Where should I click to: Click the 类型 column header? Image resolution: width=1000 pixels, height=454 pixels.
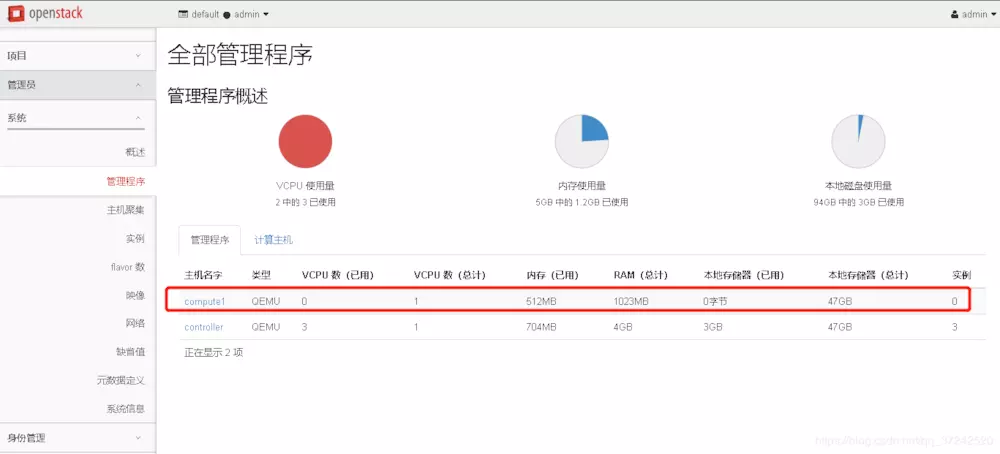[x=261, y=275]
